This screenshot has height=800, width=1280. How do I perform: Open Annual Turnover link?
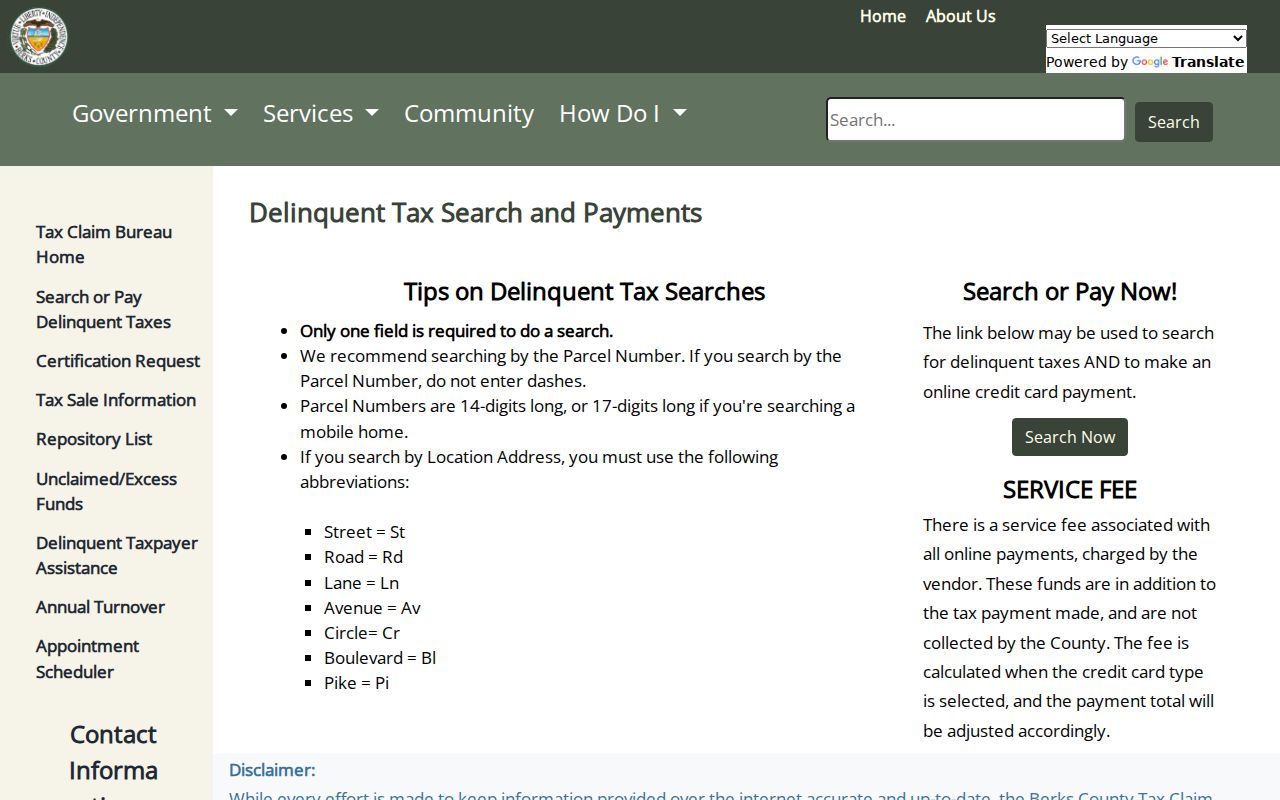coord(100,607)
